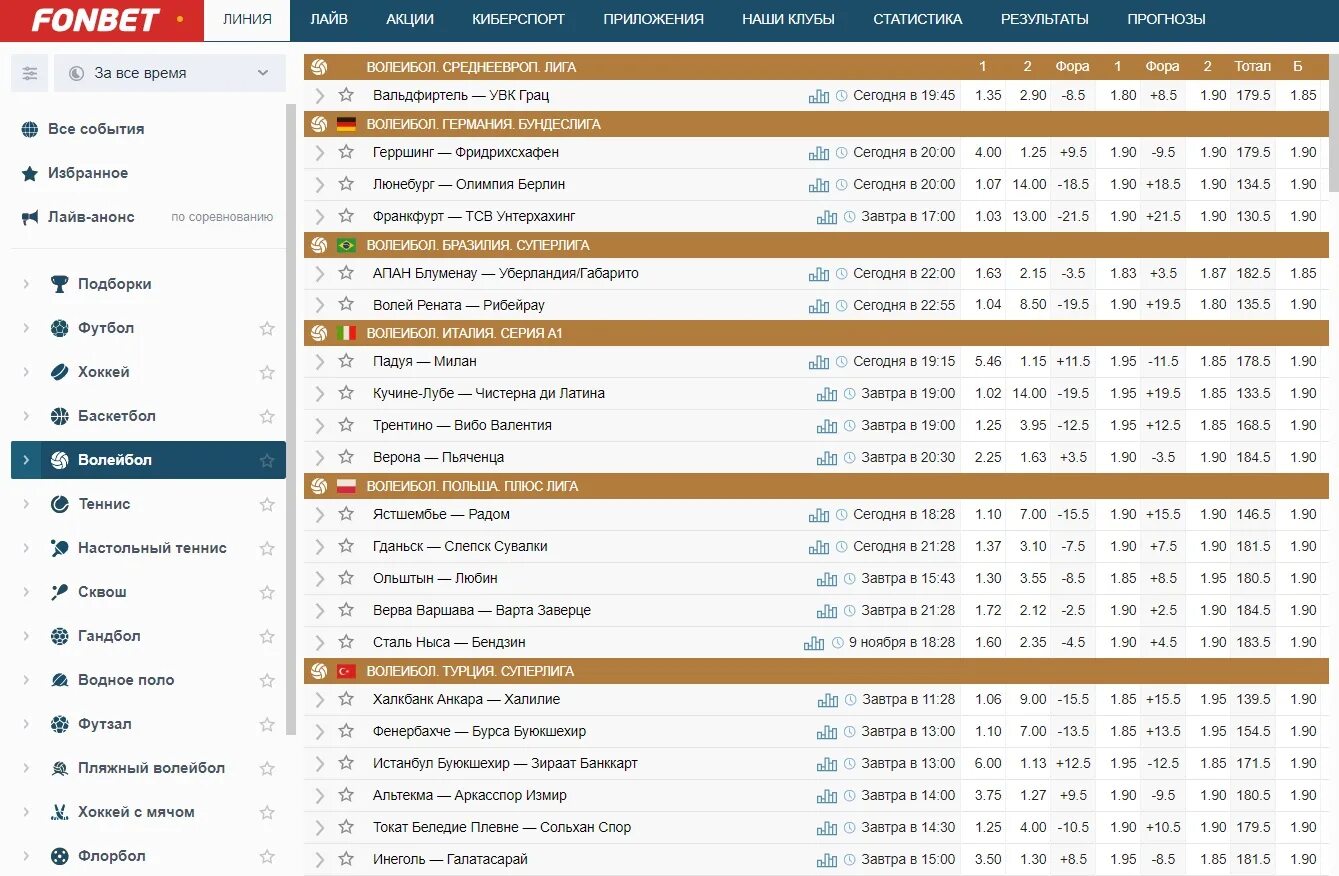The height and width of the screenshot is (876, 1339).
Task: Click по соревнованию sort text
Action: (222, 217)
